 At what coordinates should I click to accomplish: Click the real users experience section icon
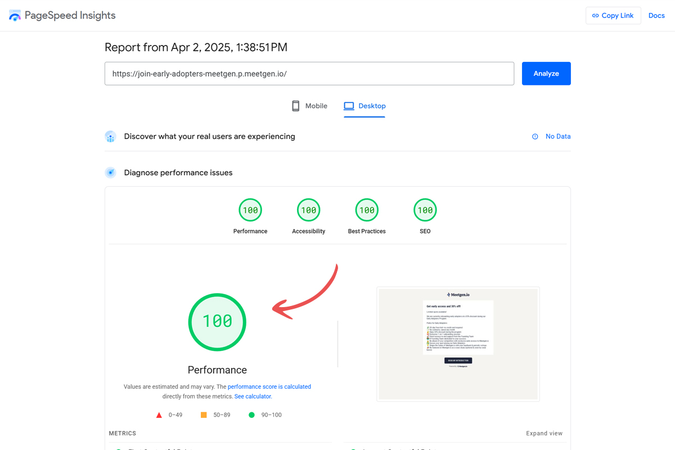pos(111,137)
